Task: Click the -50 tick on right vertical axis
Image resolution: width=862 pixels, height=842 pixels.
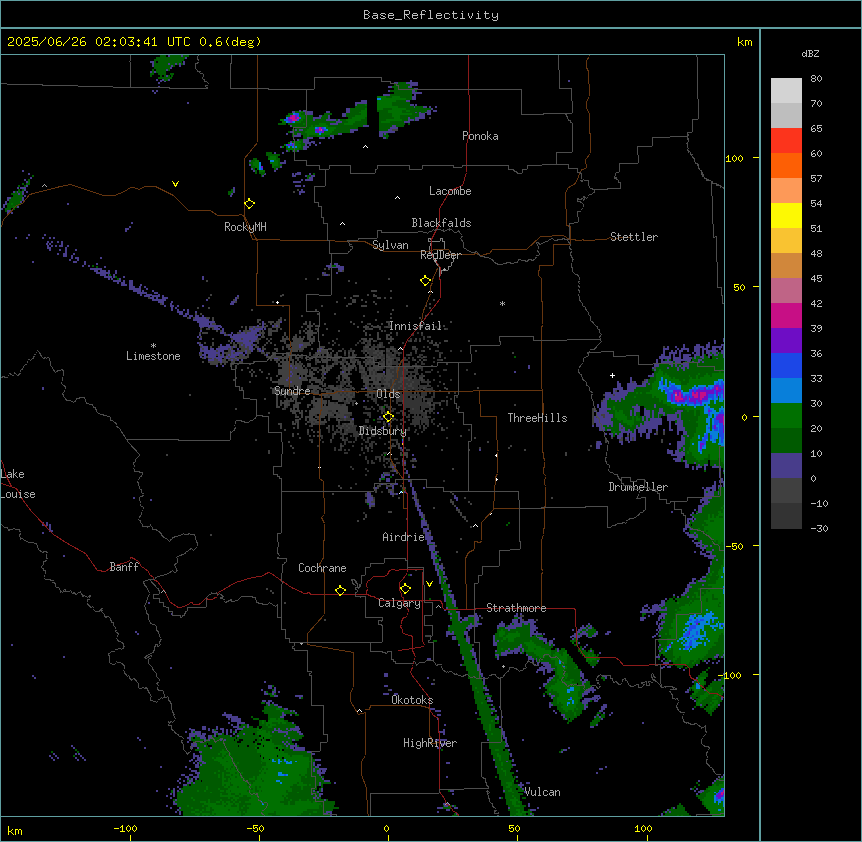Action: point(735,546)
